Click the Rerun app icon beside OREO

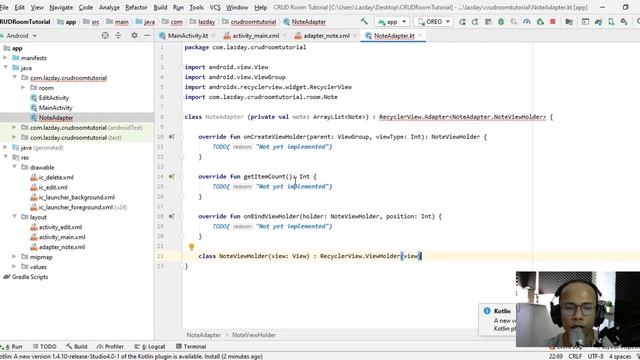click(x=462, y=22)
